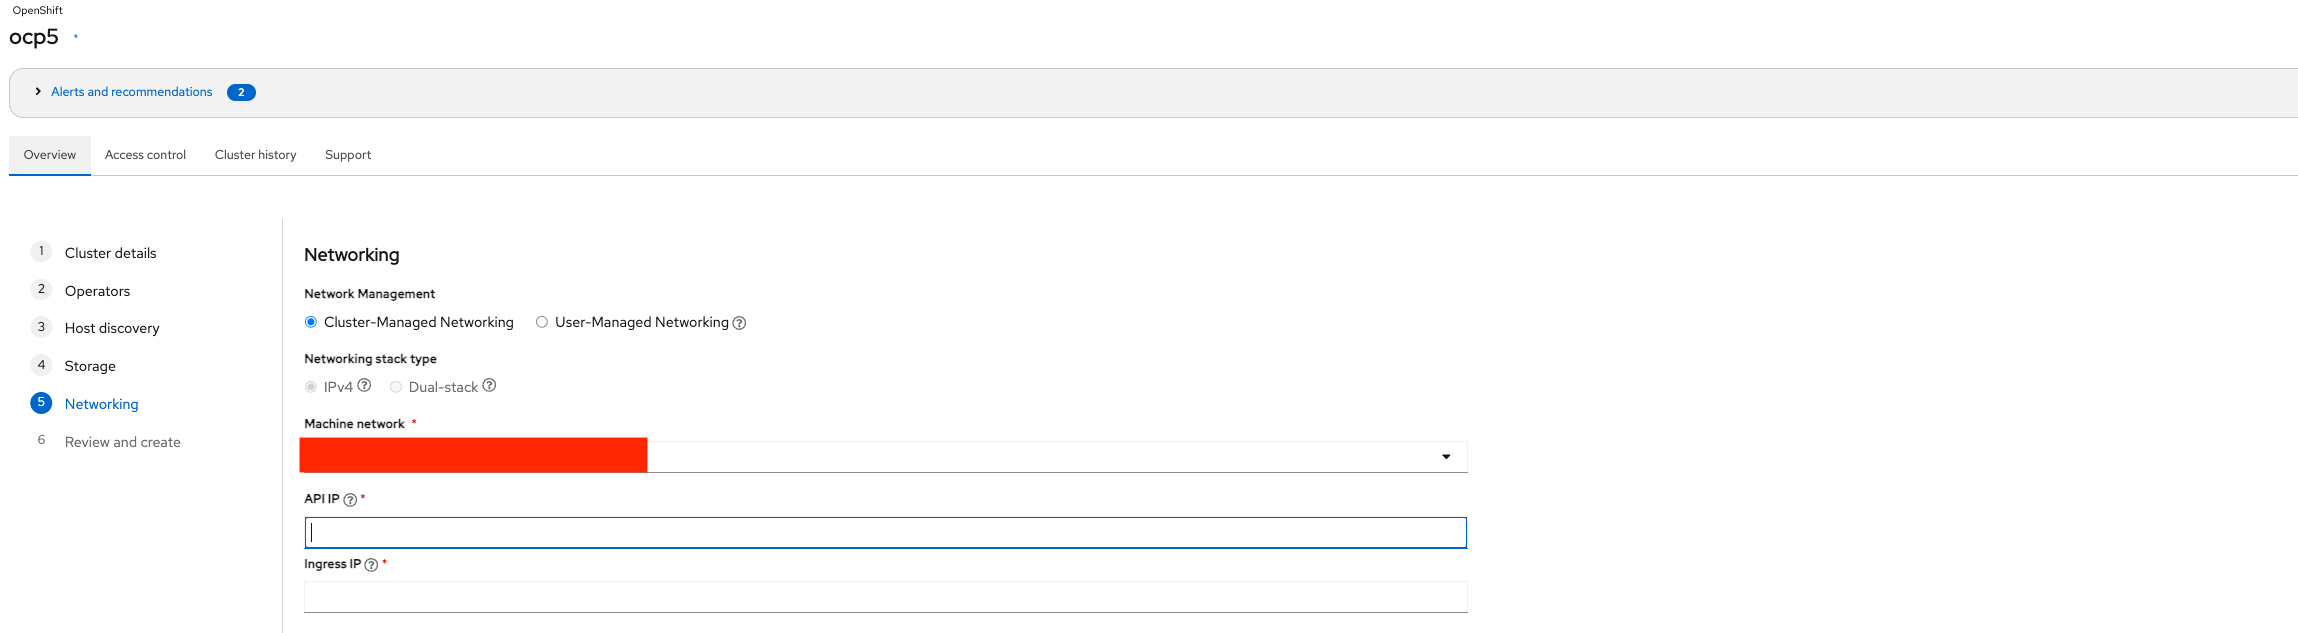
Task: Switch to the Access control tab
Action: click(145, 155)
